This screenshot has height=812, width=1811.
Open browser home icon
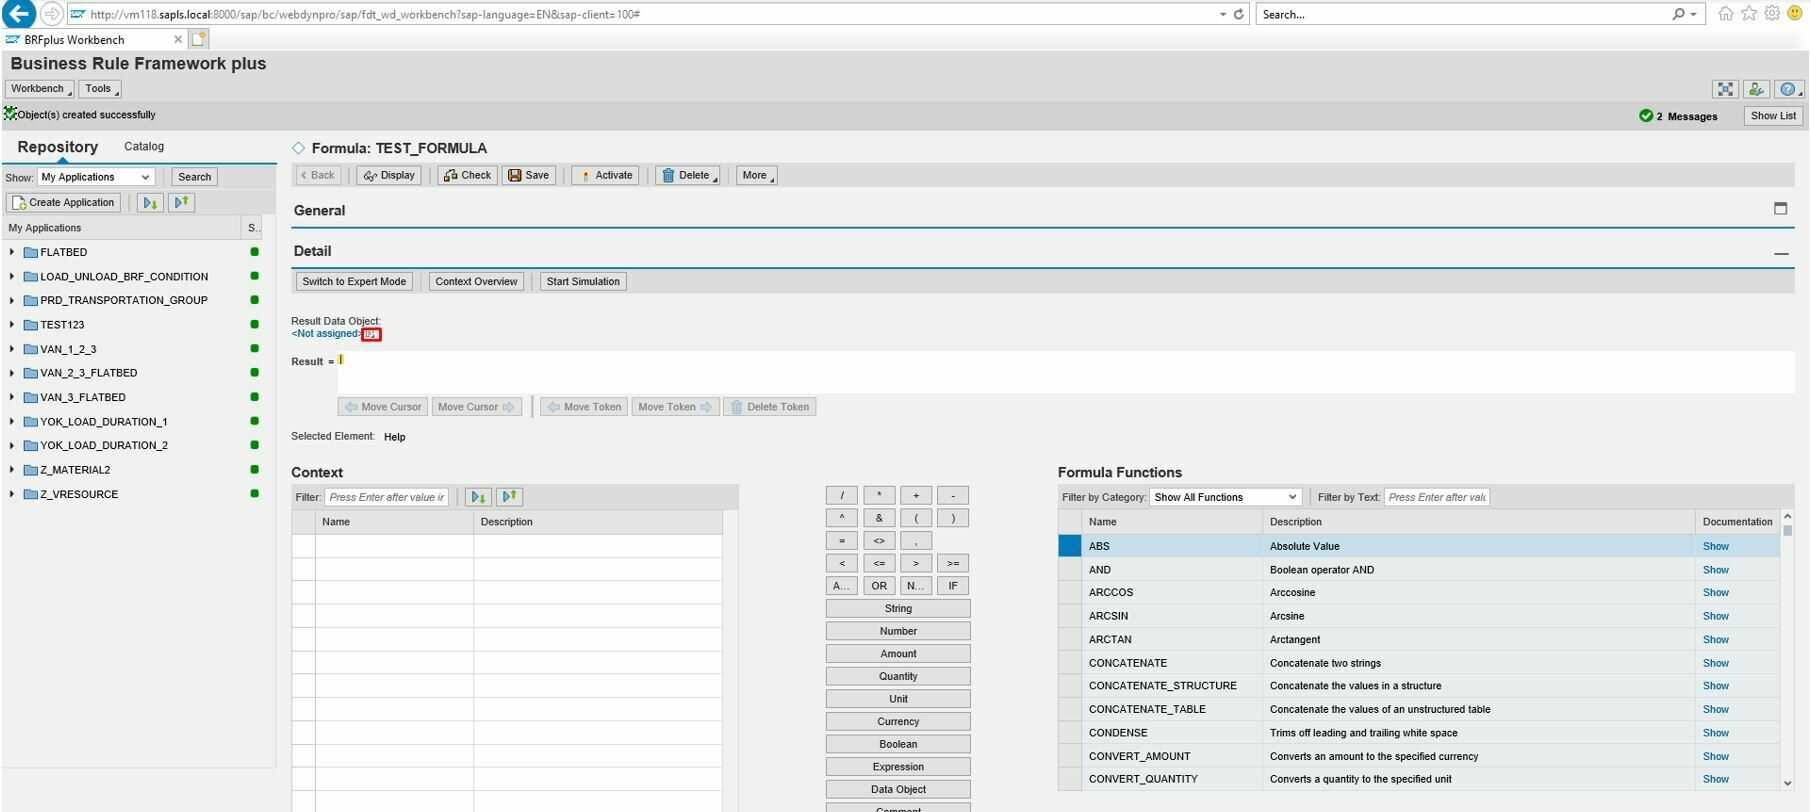pos(1726,14)
